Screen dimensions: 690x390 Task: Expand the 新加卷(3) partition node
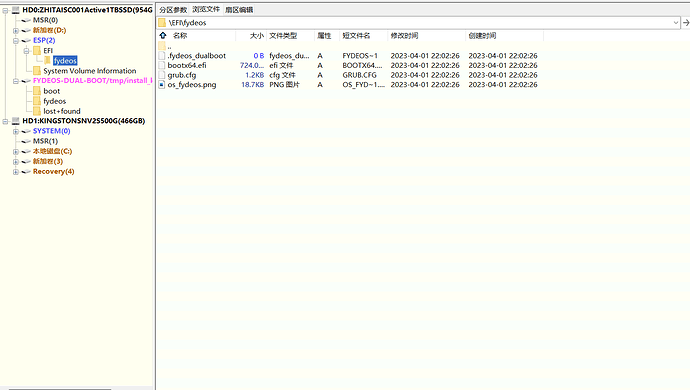(16, 162)
